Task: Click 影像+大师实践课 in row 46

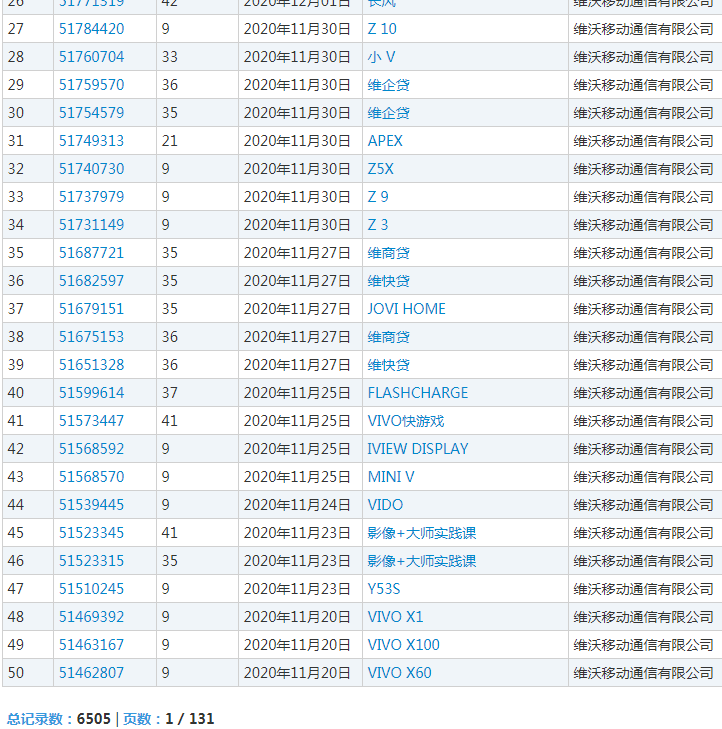Action: point(422,561)
